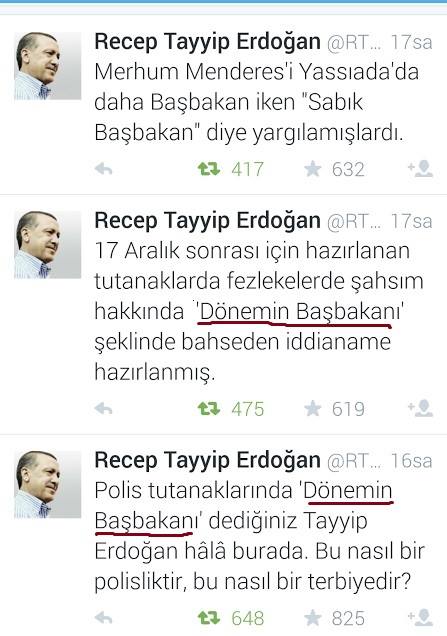
Task: Favorite the tweet with 619 stars
Action: tap(313, 408)
